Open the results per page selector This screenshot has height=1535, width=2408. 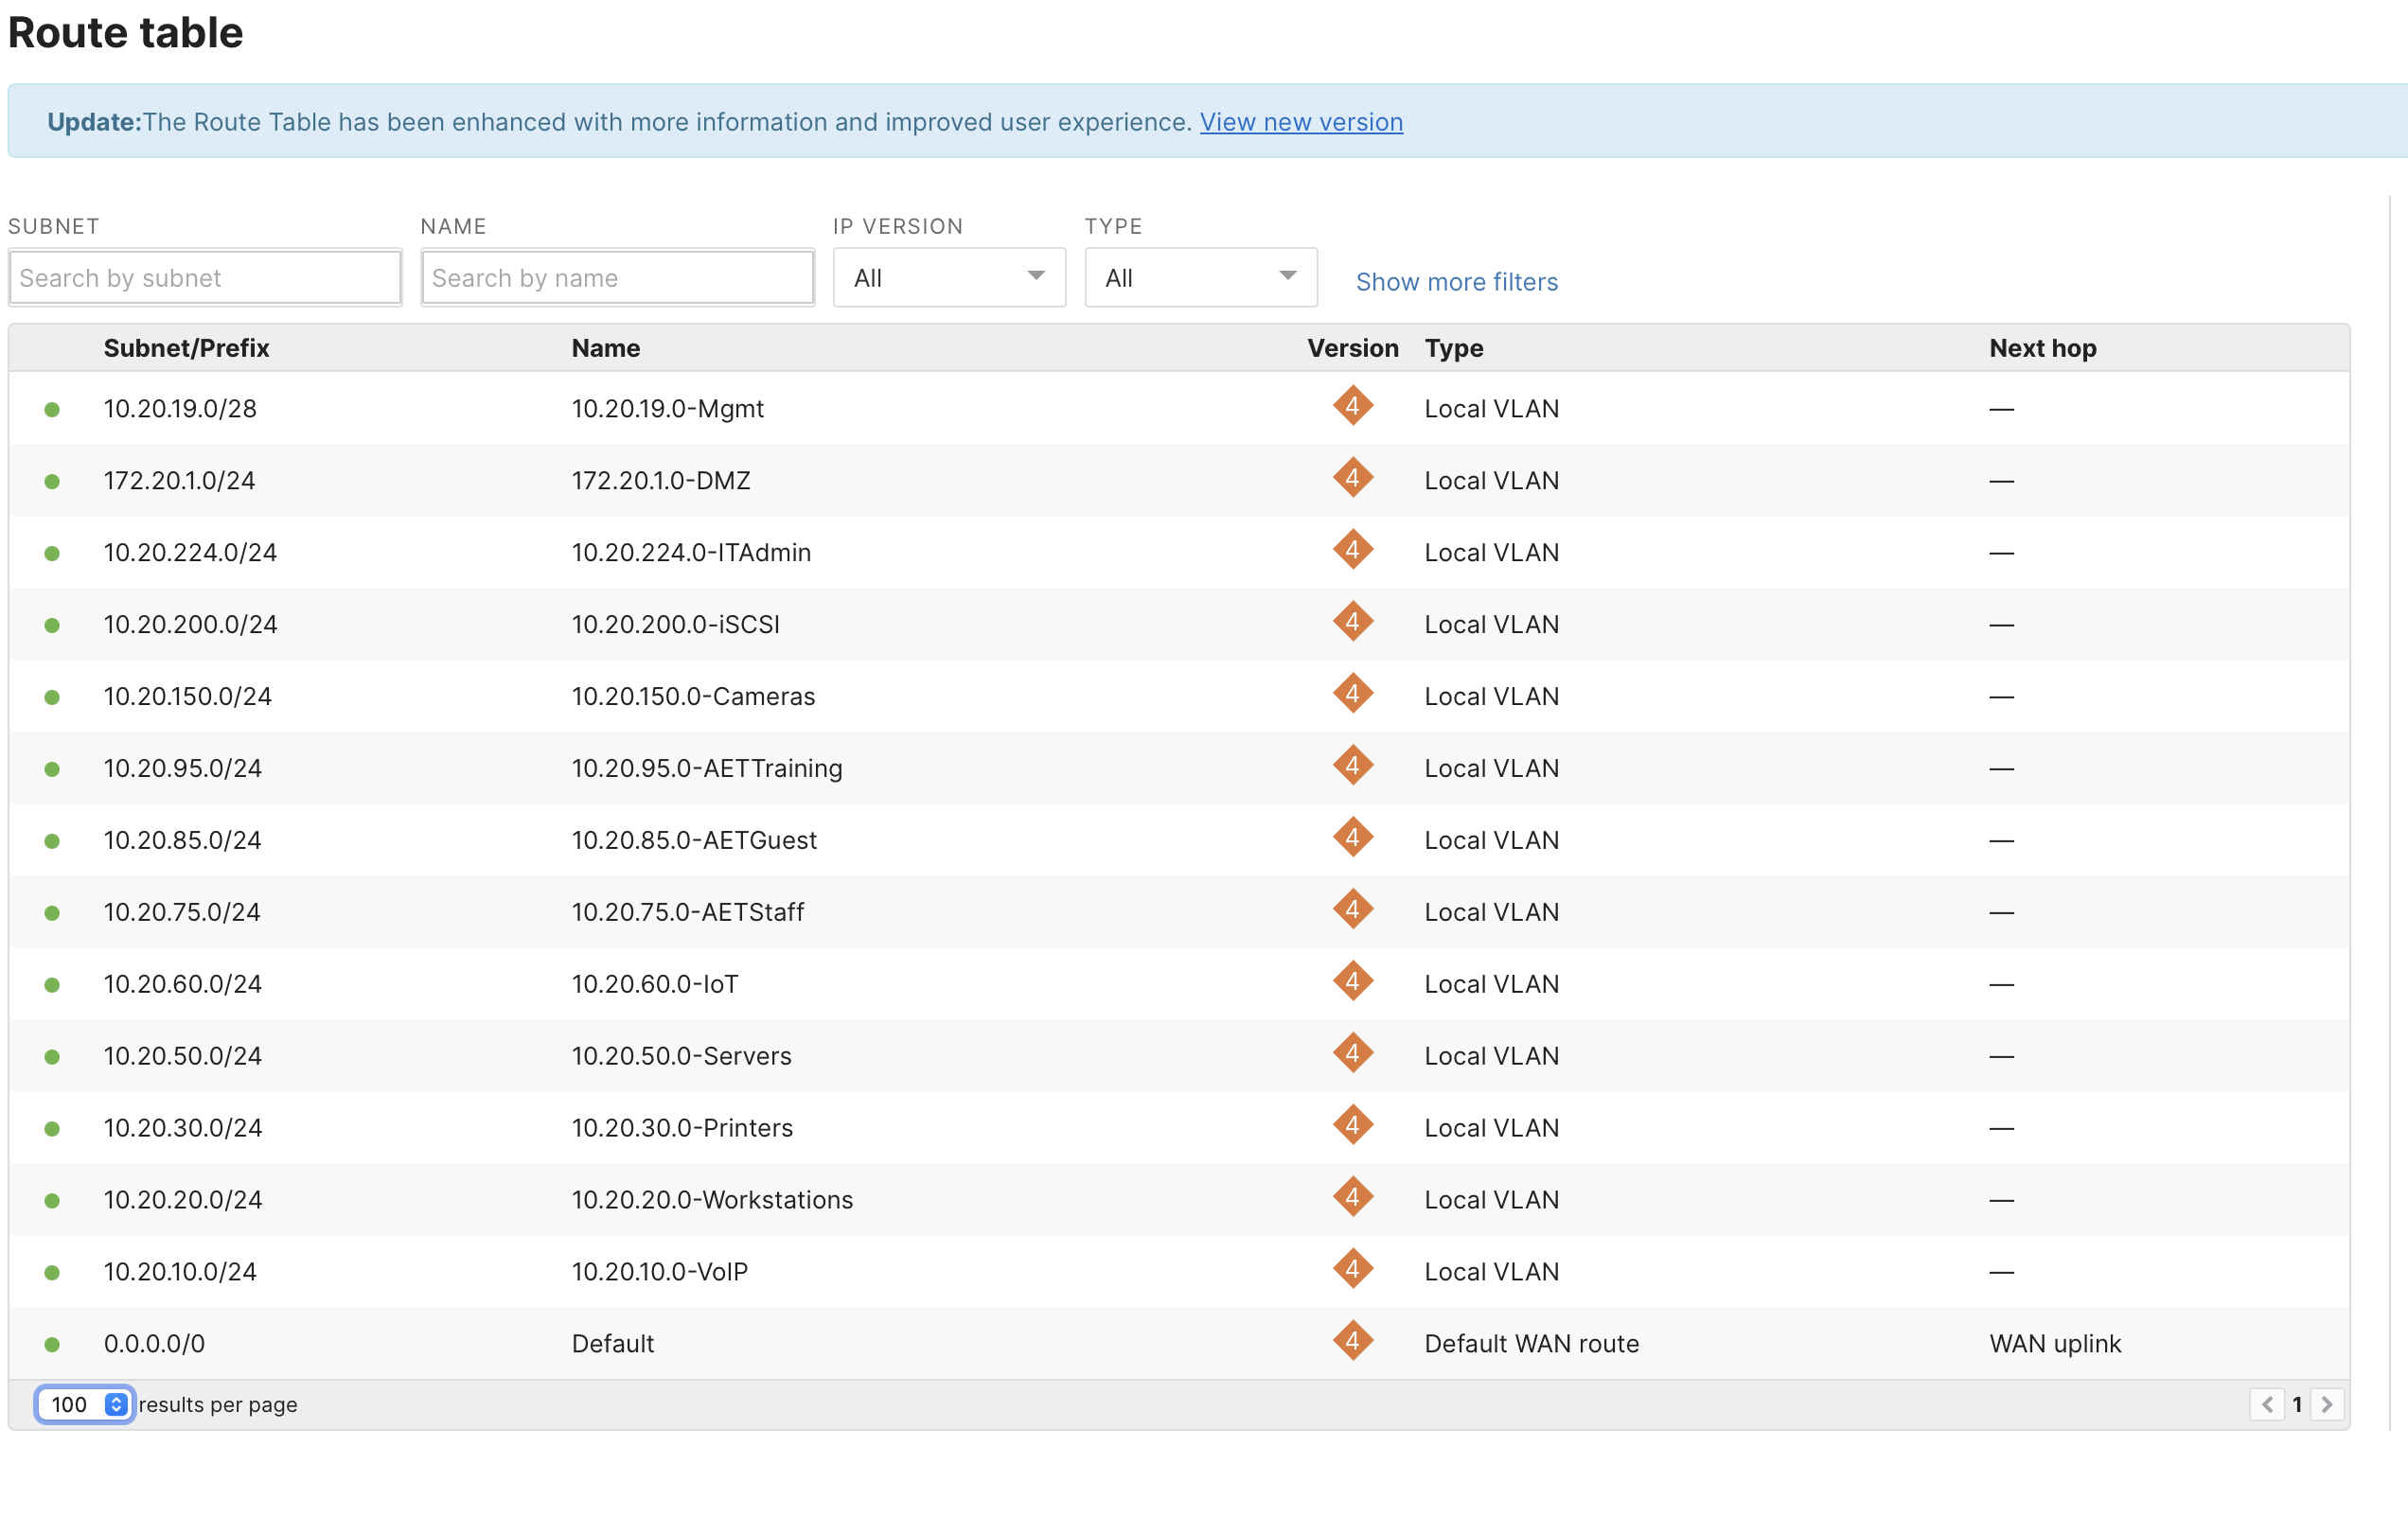click(83, 1404)
